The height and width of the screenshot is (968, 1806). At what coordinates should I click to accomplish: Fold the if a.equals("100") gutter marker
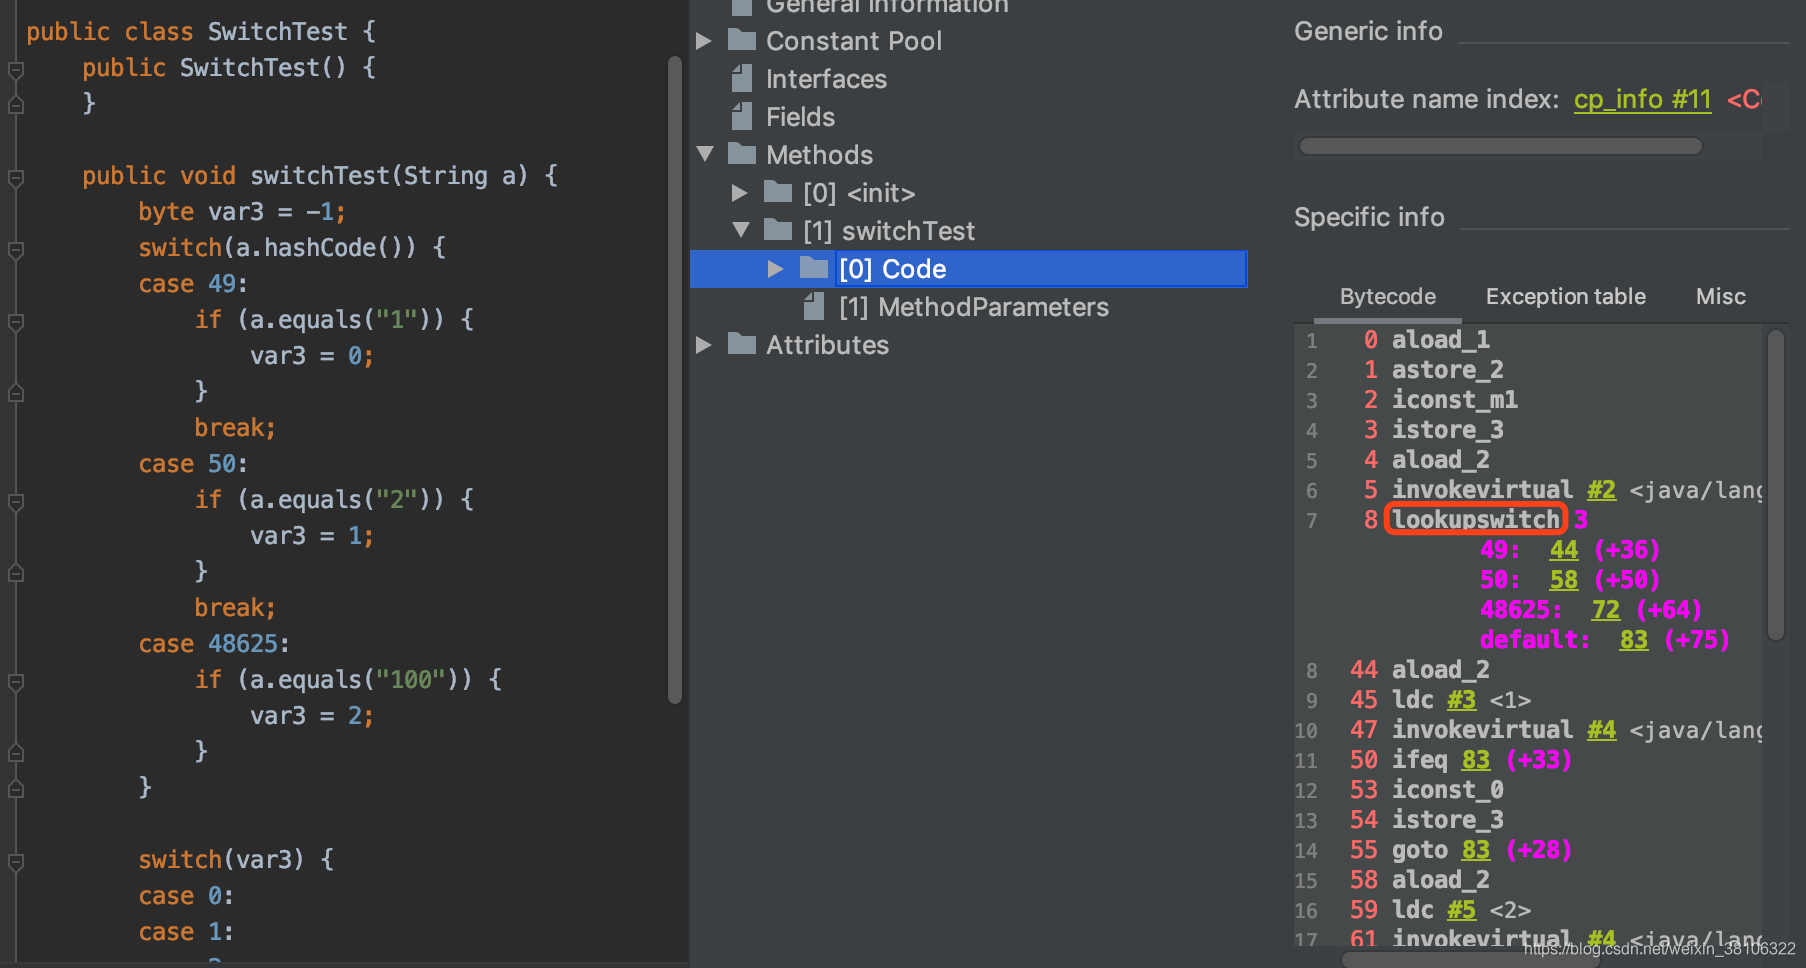[15, 682]
